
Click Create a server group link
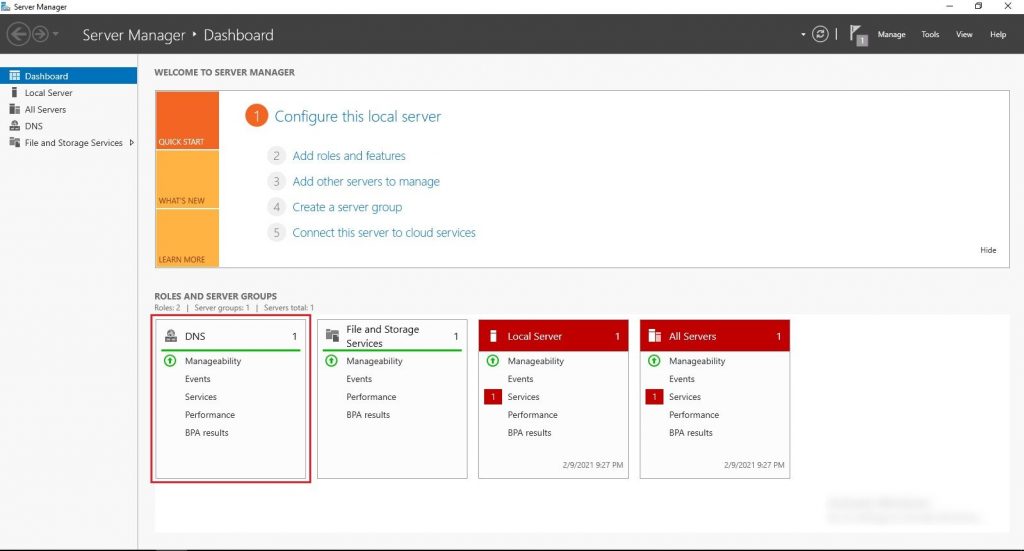[x=347, y=207]
